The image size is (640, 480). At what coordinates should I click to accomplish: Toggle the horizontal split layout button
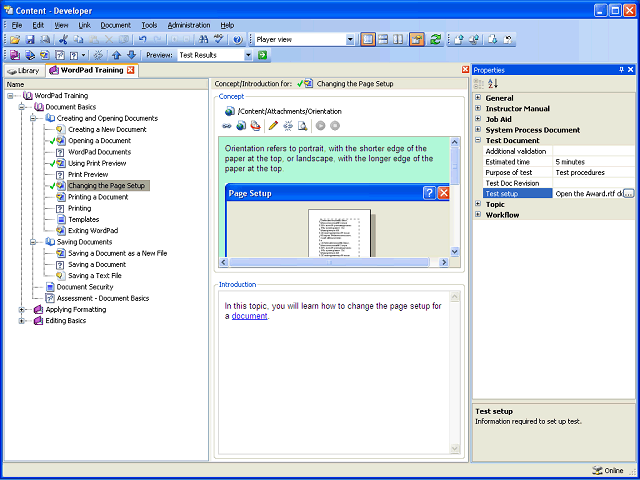[383, 40]
